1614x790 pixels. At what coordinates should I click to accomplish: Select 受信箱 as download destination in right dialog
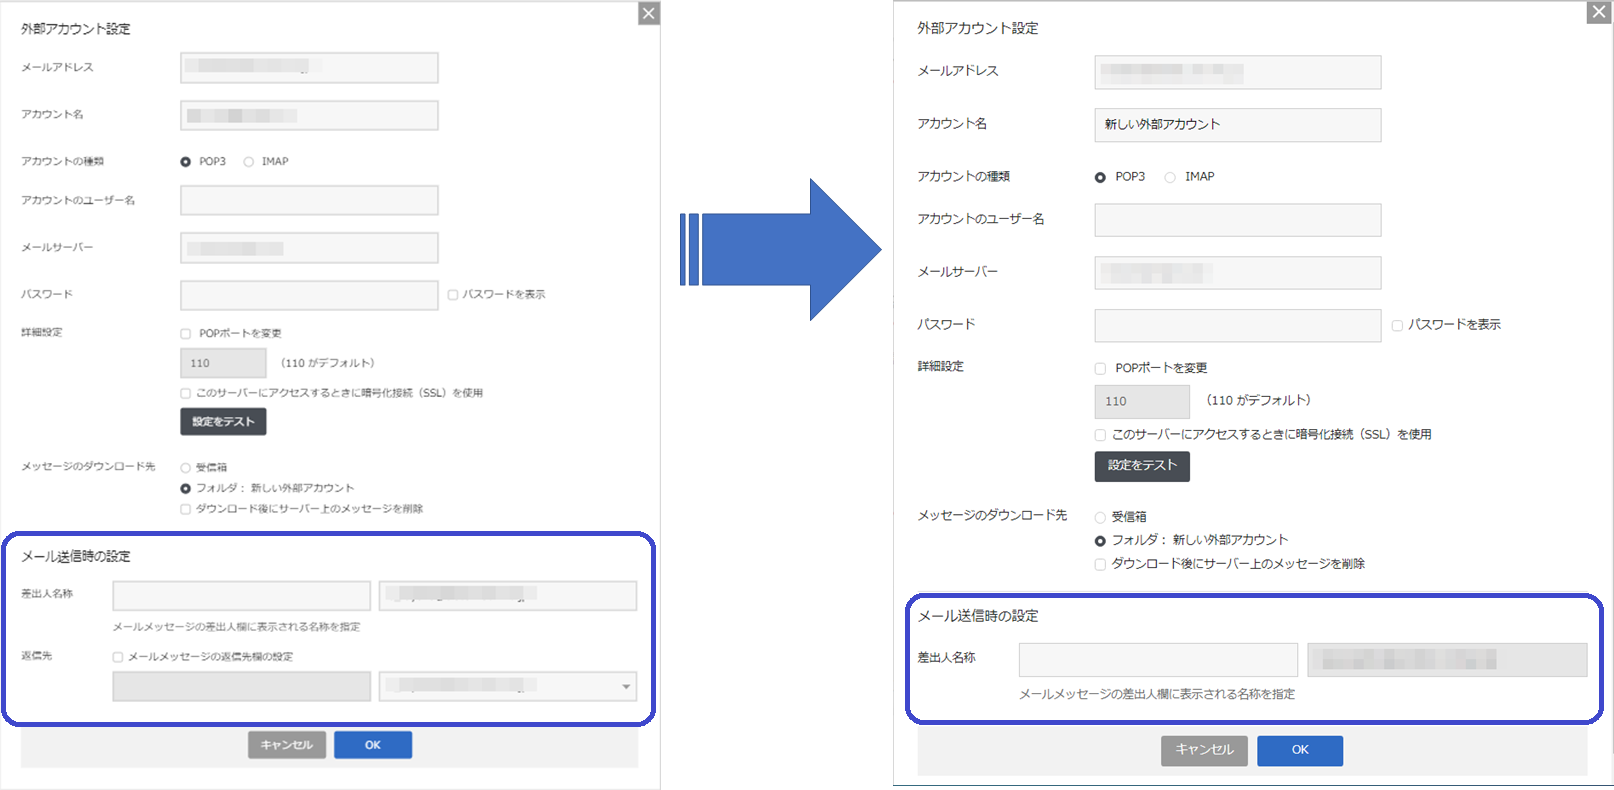click(1101, 518)
